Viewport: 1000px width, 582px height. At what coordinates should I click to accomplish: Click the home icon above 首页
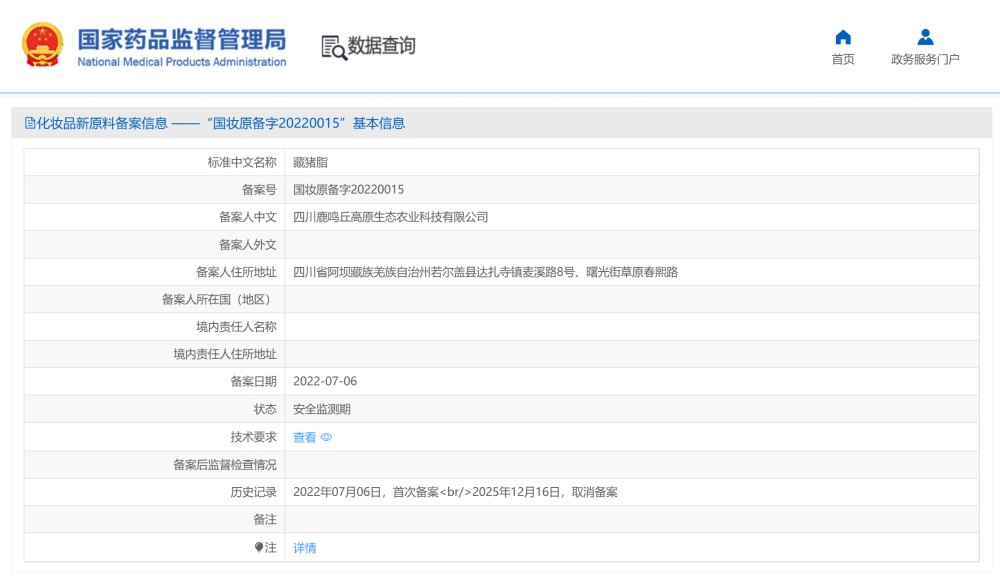click(843, 36)
